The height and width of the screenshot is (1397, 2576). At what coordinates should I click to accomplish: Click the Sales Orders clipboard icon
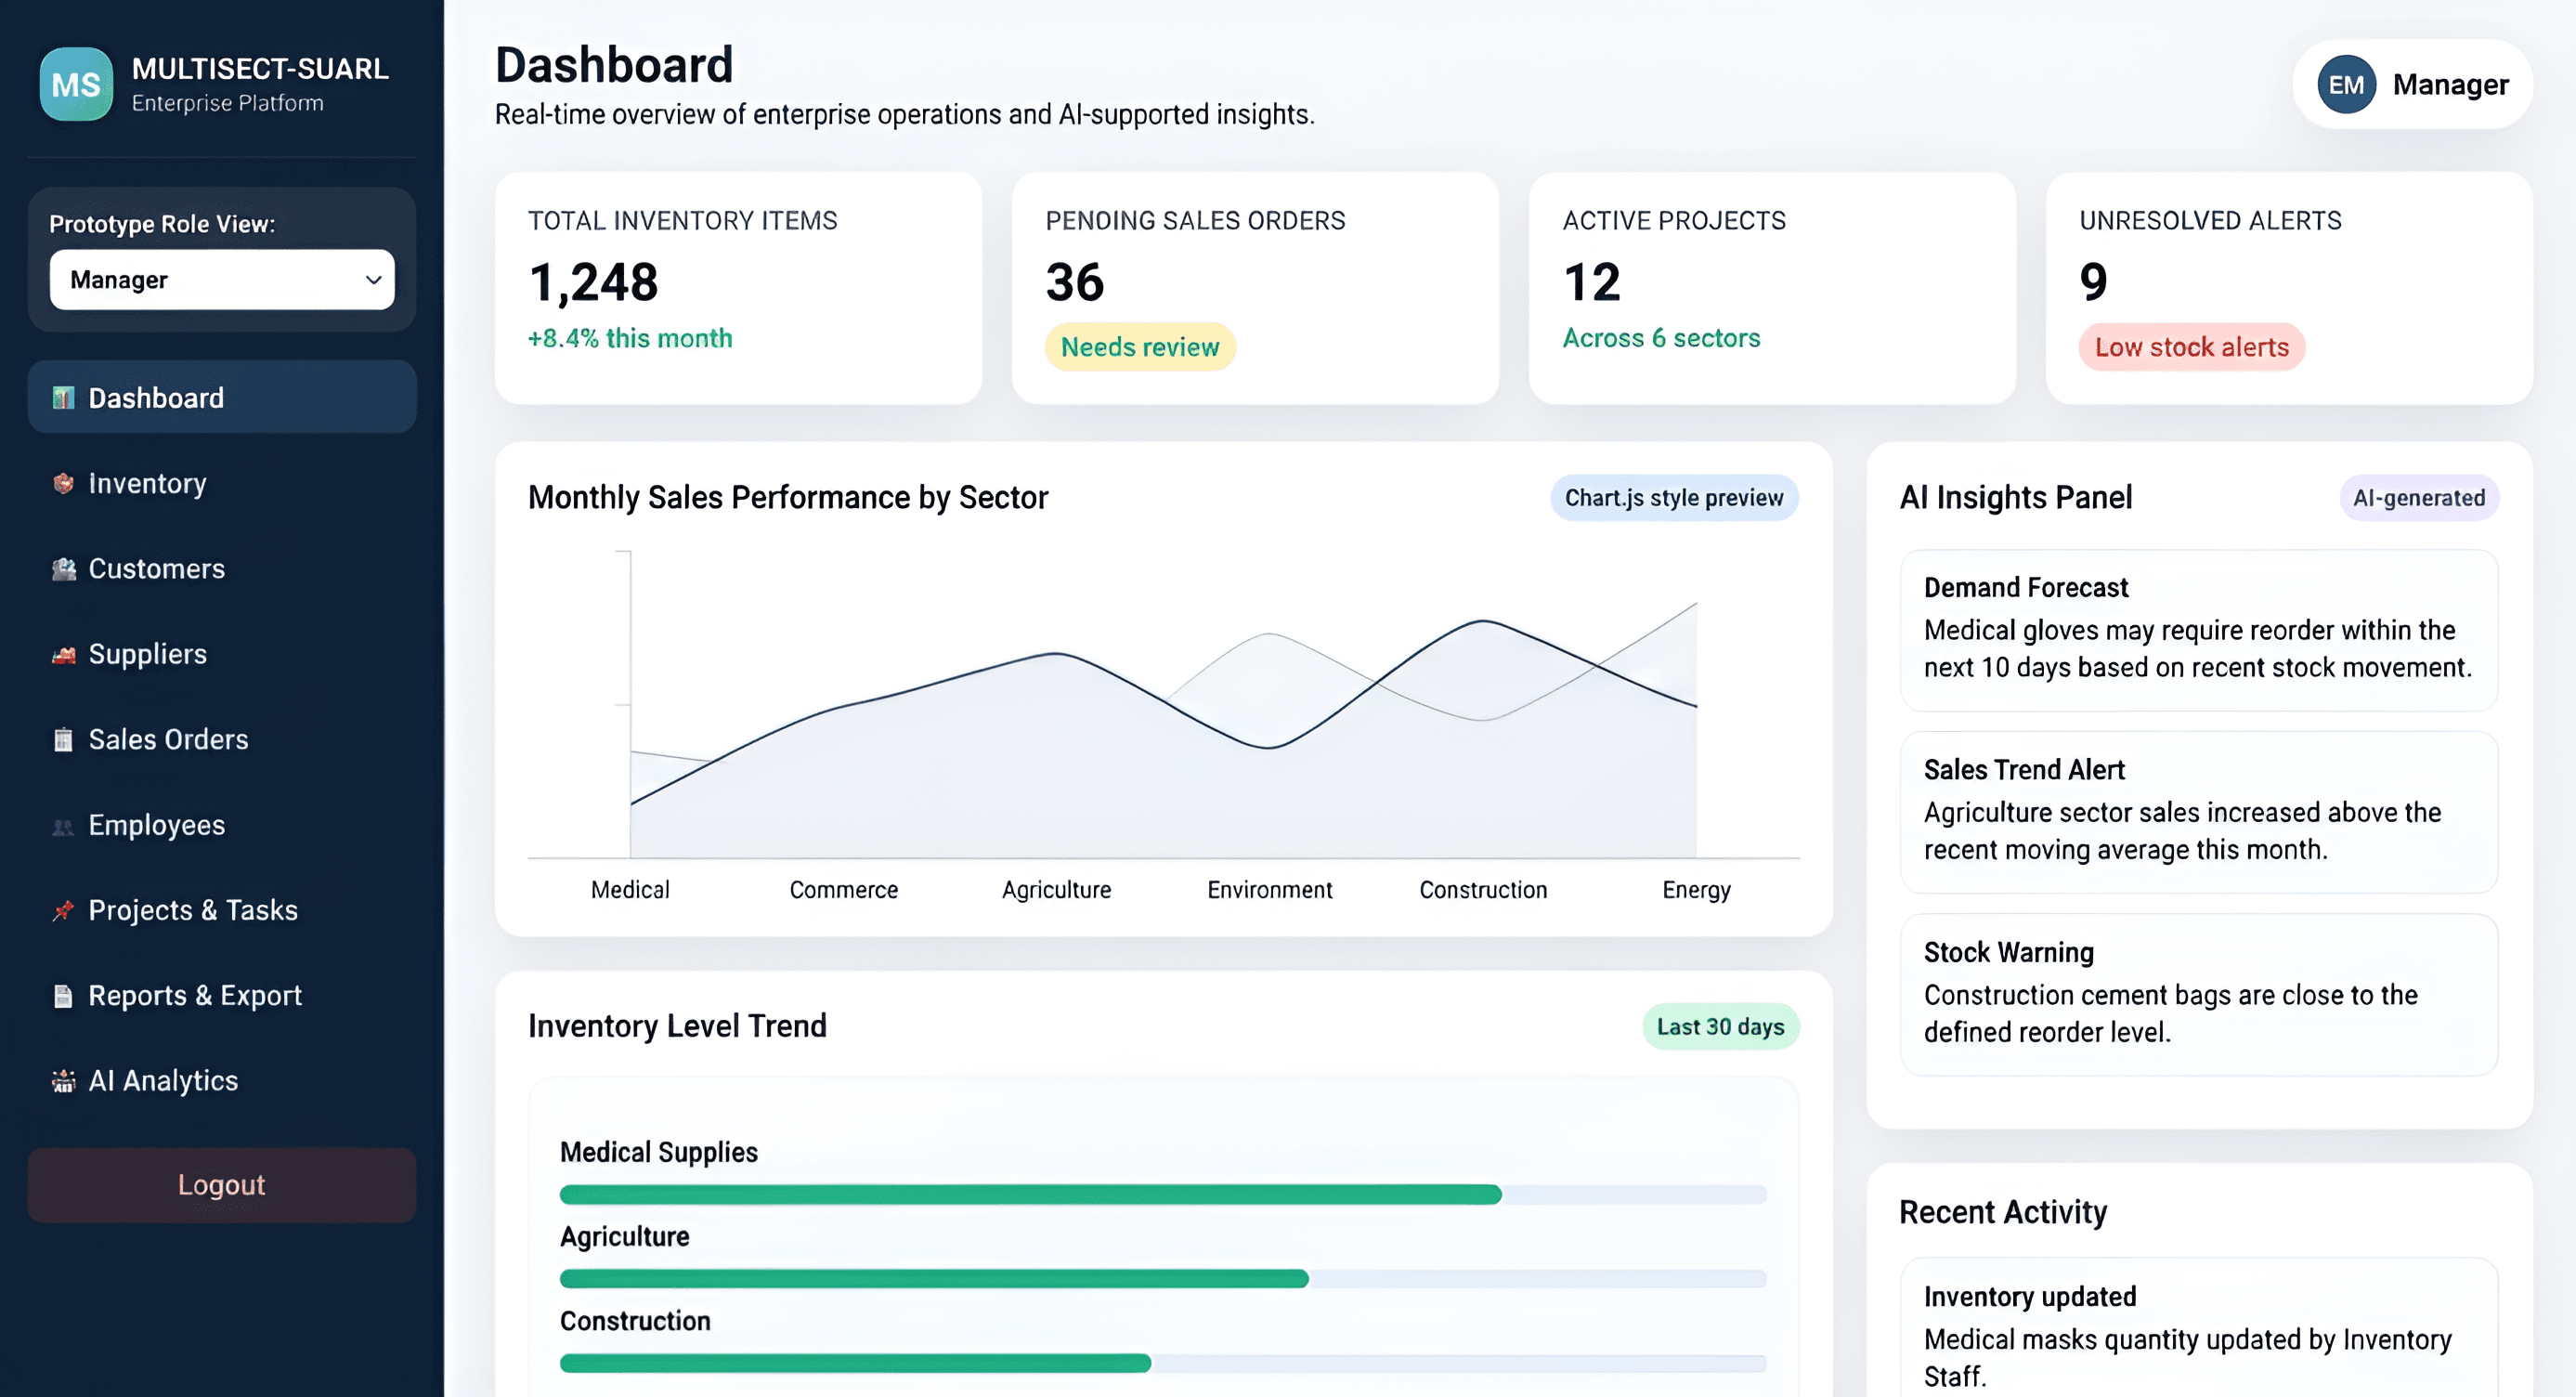63,740
